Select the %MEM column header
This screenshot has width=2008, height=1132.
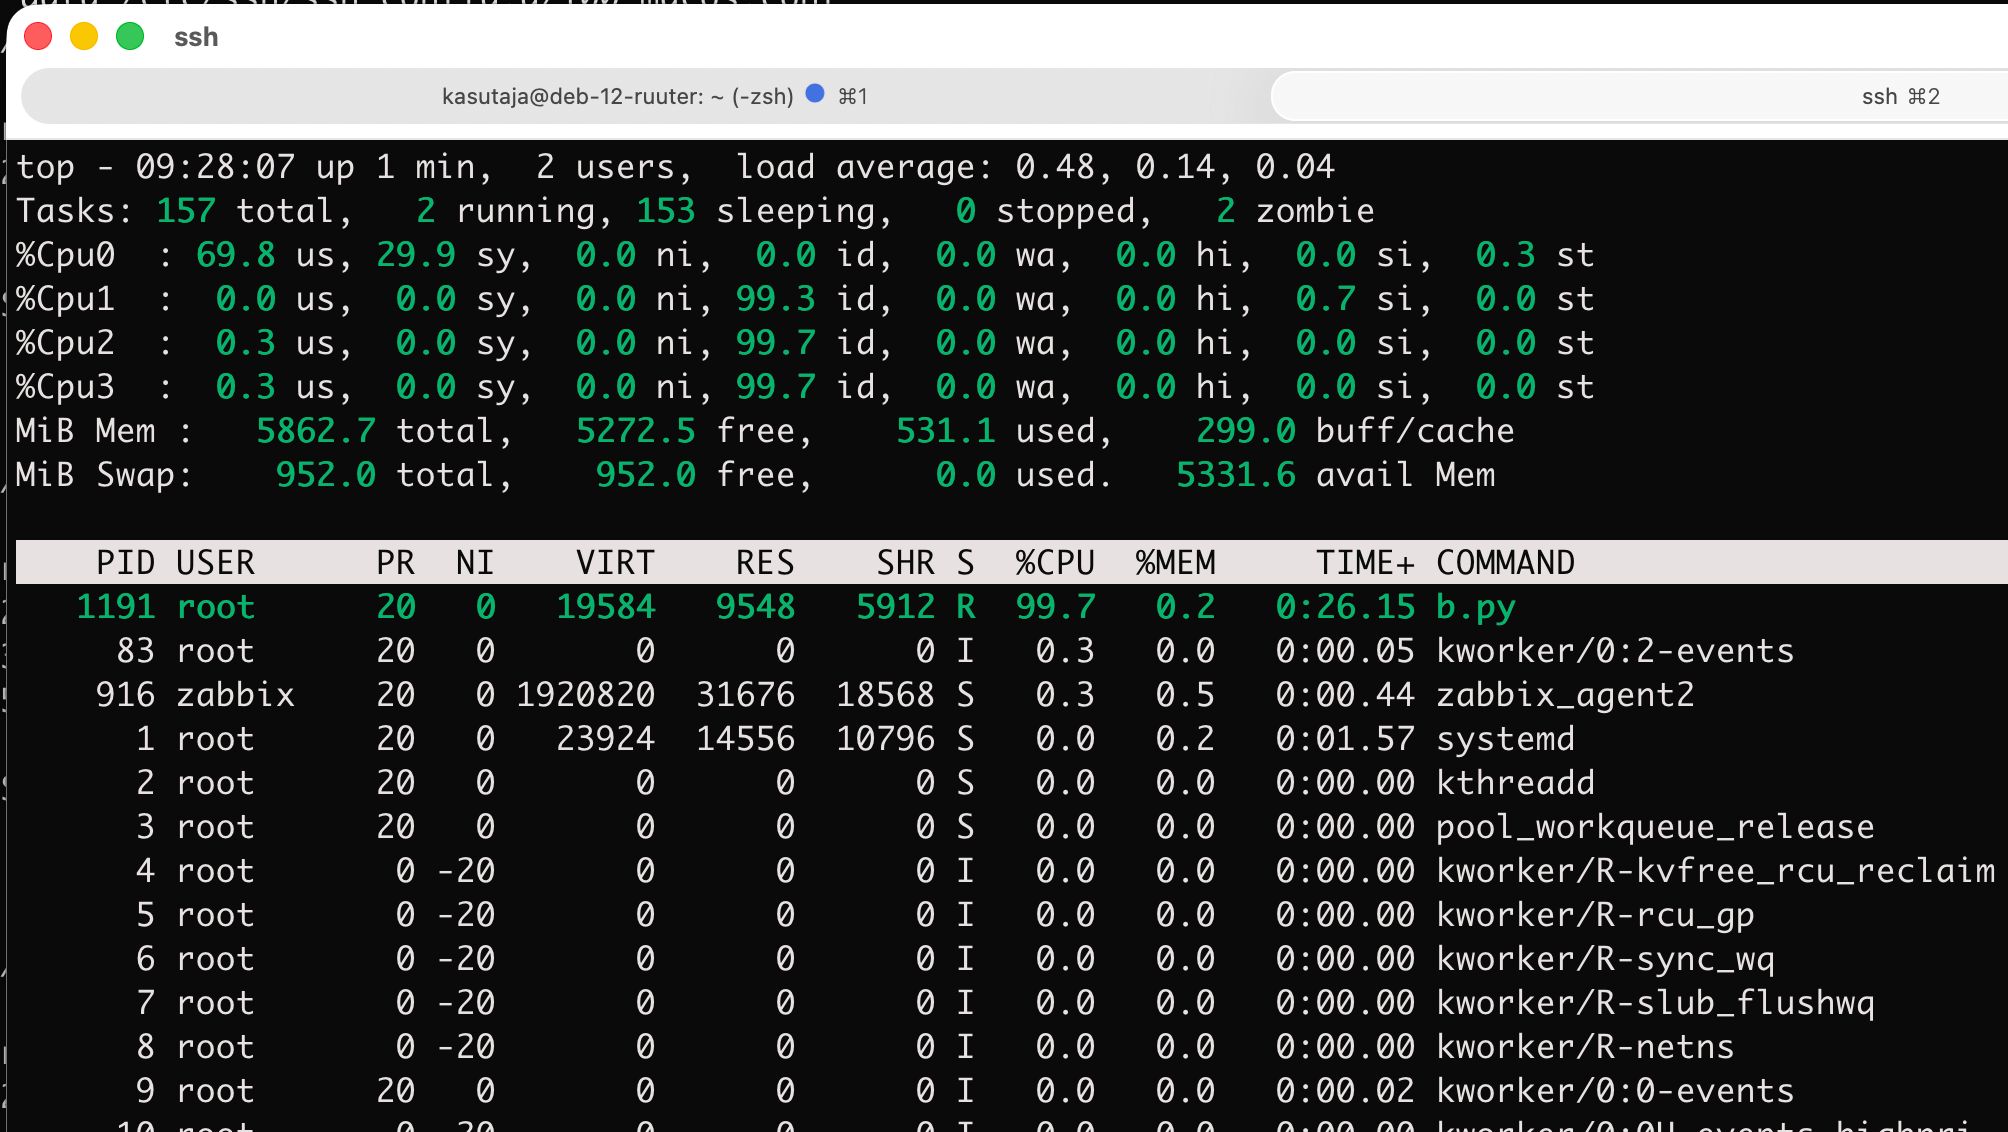[1175, 563]
